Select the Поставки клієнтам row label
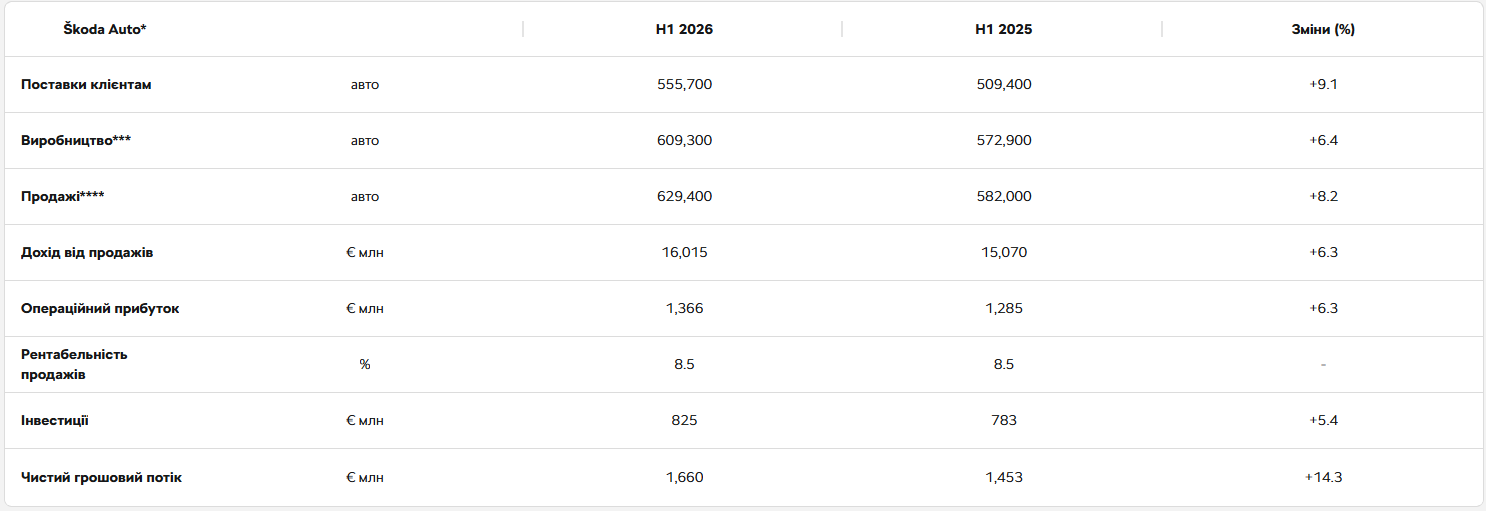This screenshot has width=1486, height=511. click(86, 85)
